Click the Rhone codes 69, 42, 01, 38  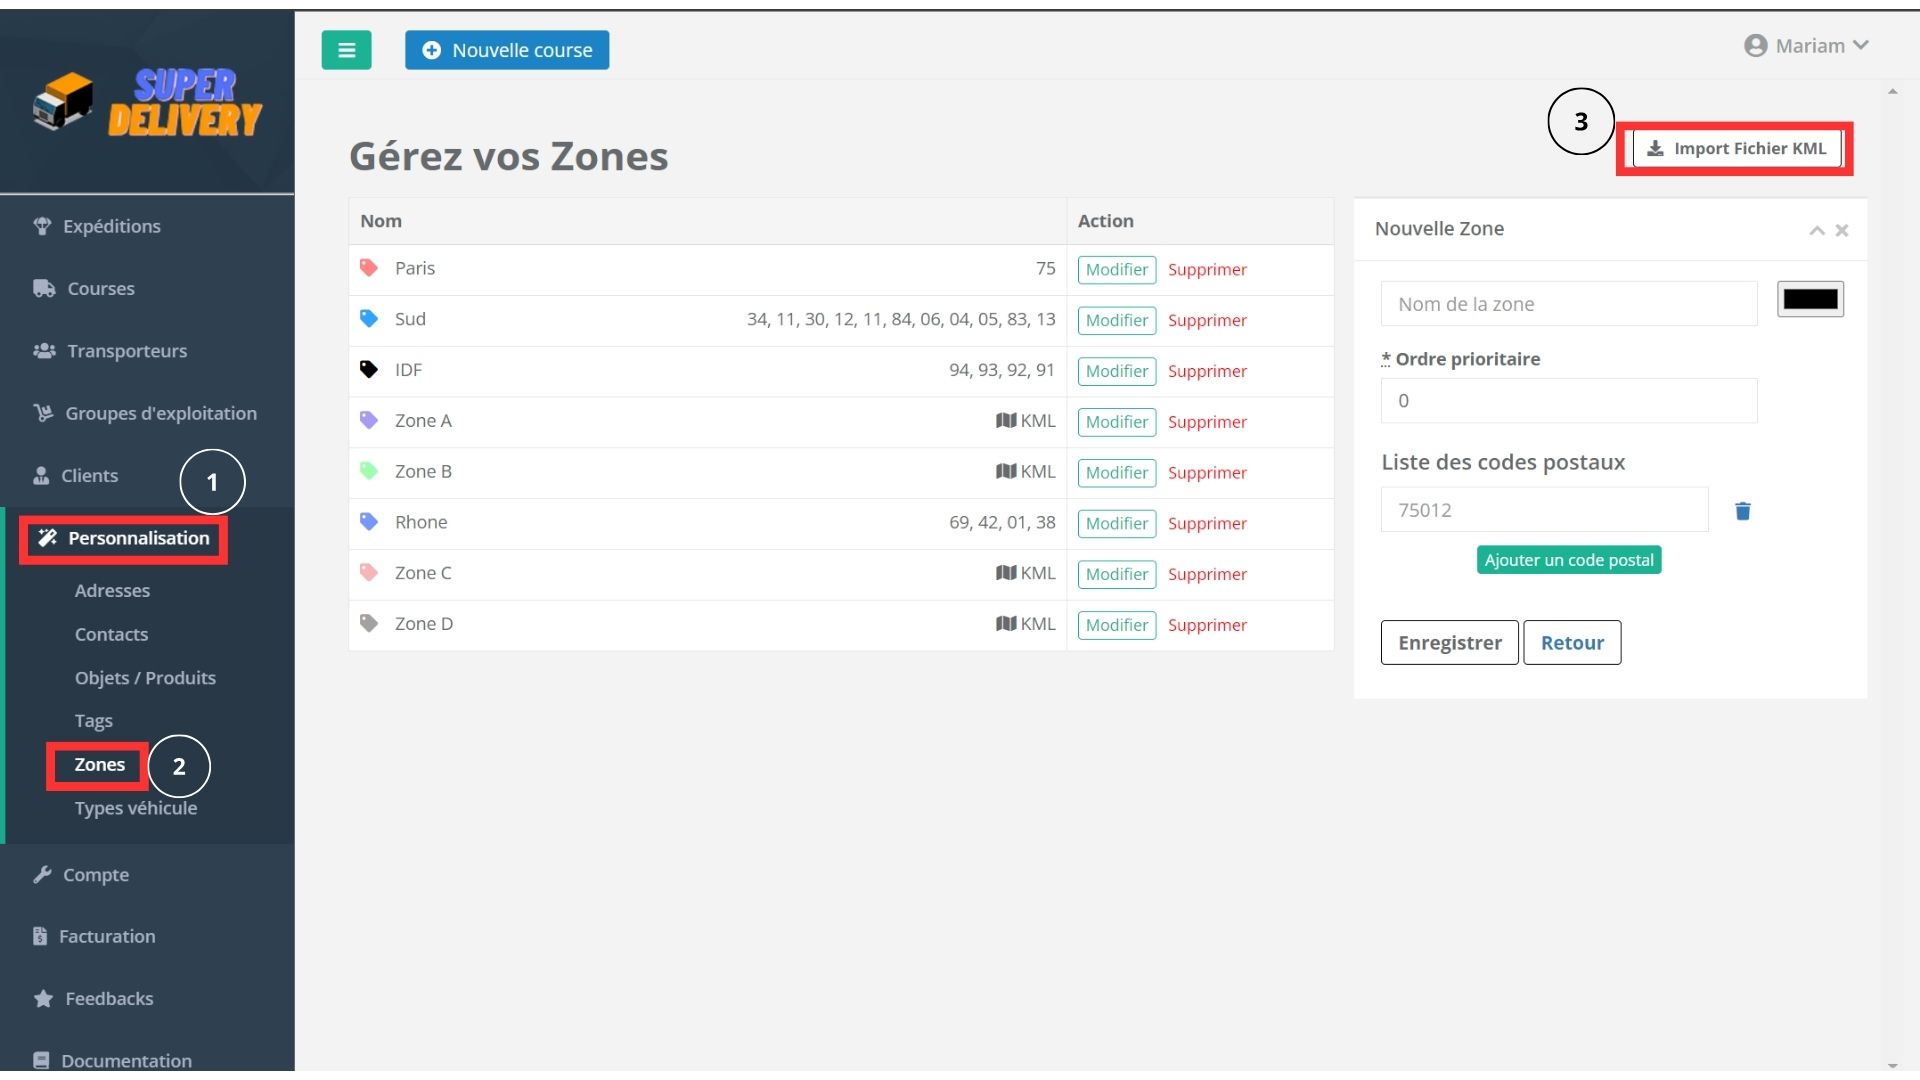coord(1002,522)
